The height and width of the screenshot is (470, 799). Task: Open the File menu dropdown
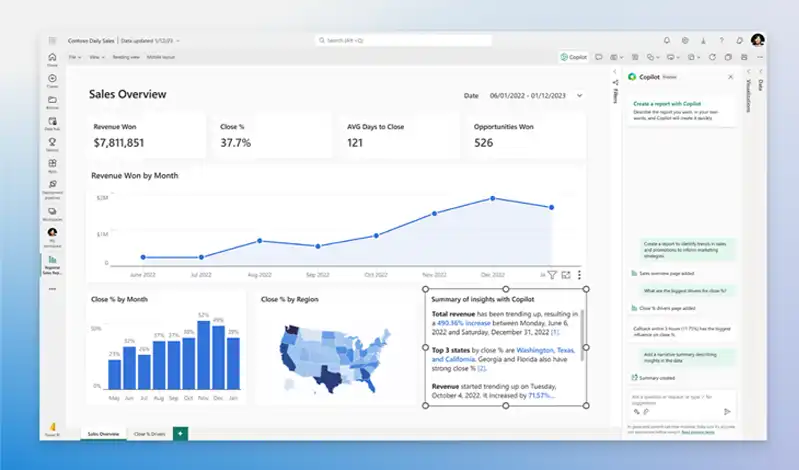tap(75, 57)
